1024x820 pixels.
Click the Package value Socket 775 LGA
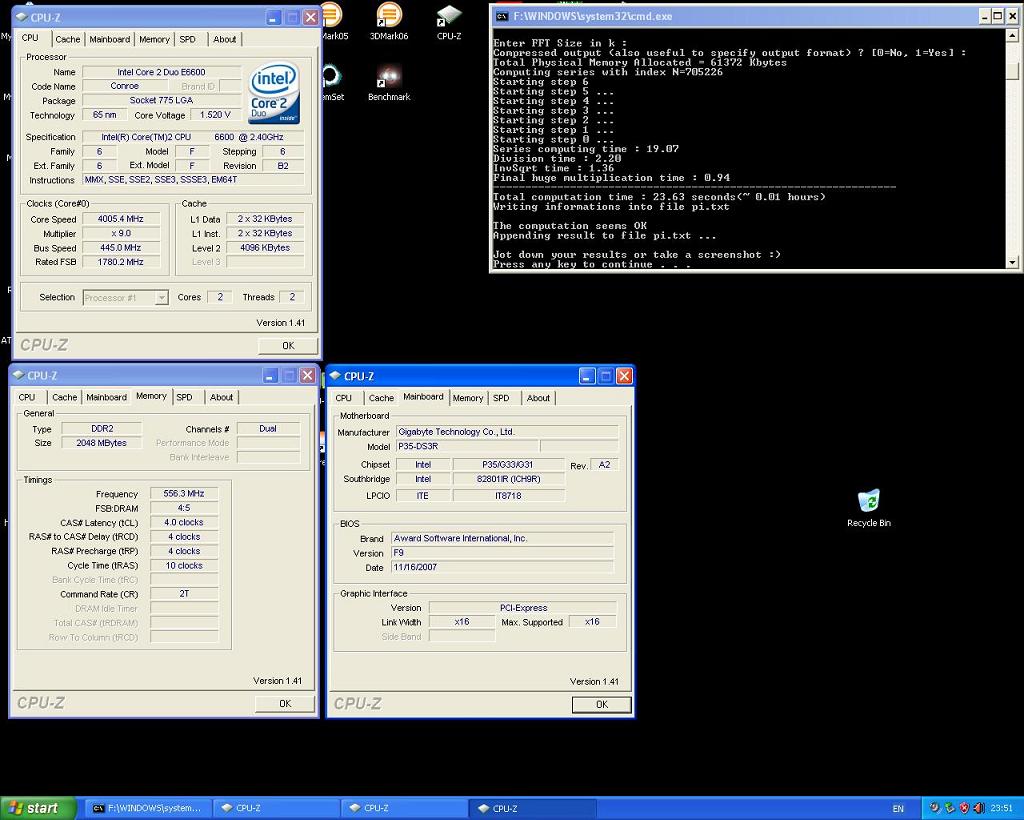[x=161, y=100]
